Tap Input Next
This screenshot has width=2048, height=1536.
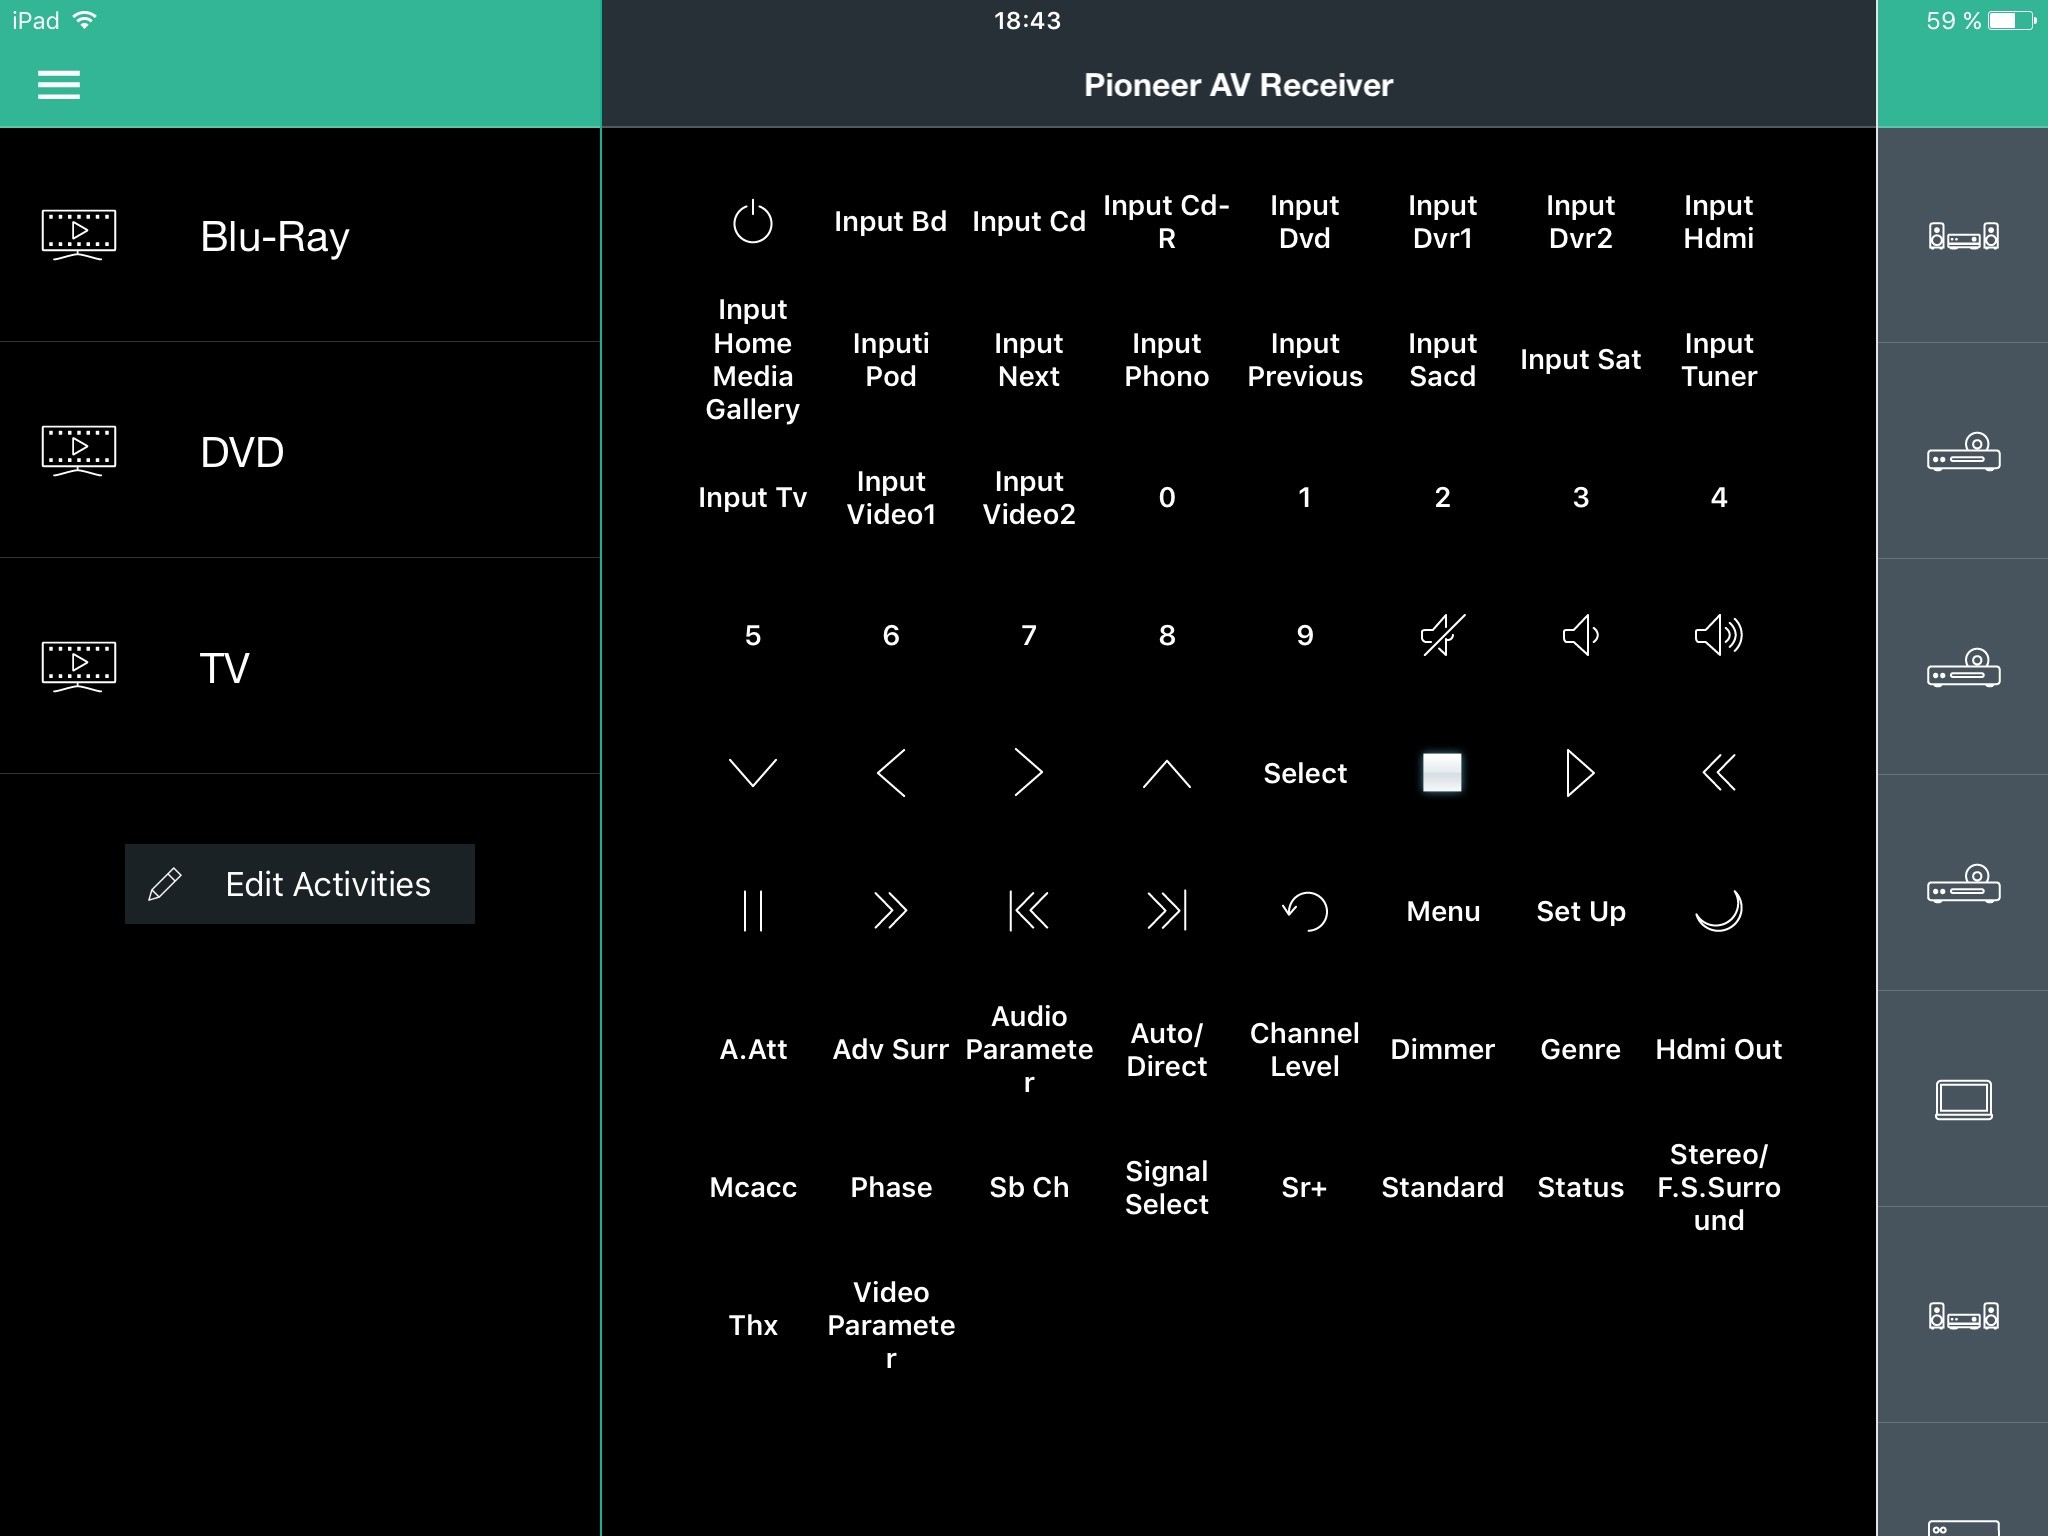coord(1029,359)
